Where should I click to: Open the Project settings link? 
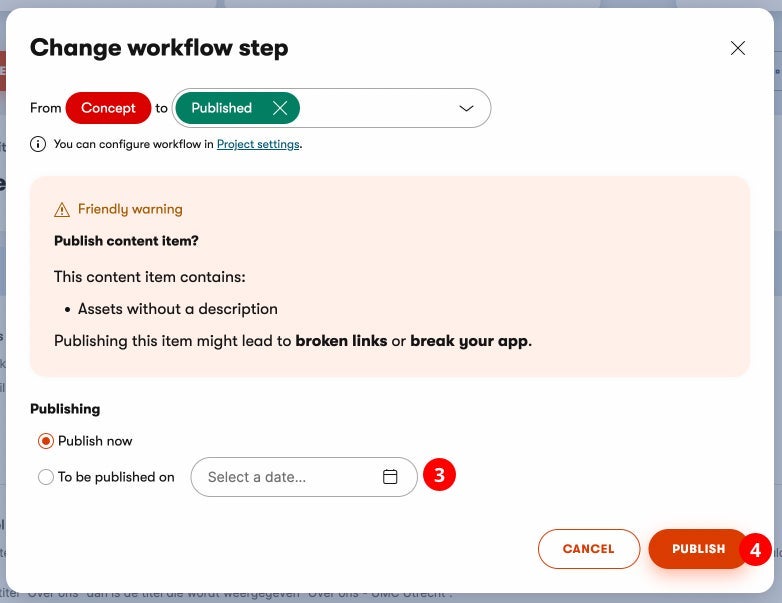[x=258, y=144]
